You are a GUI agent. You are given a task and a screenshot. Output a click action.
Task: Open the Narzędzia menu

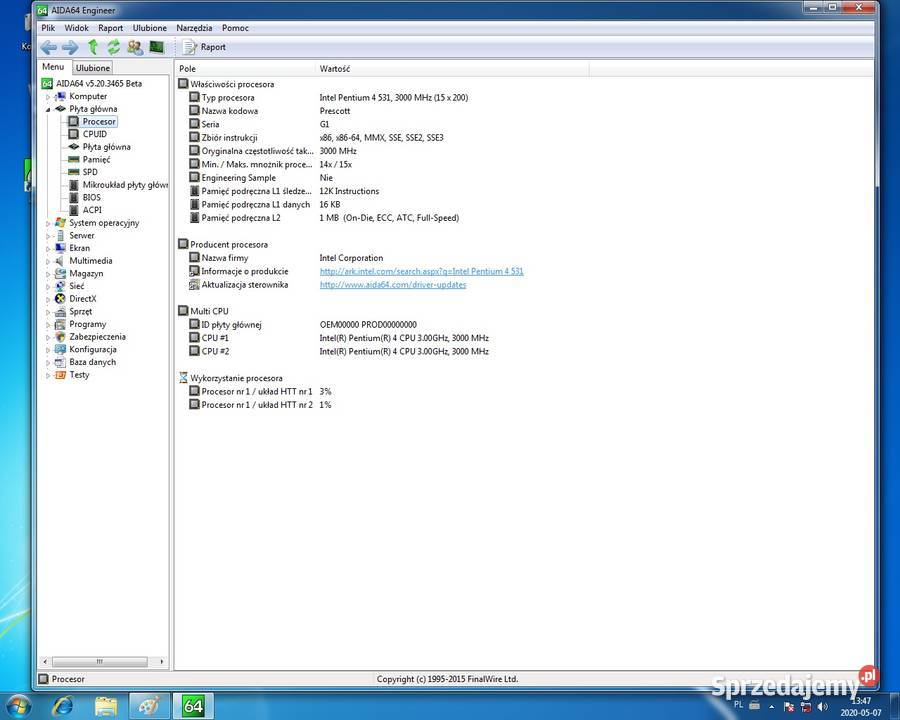click(194, 28)
